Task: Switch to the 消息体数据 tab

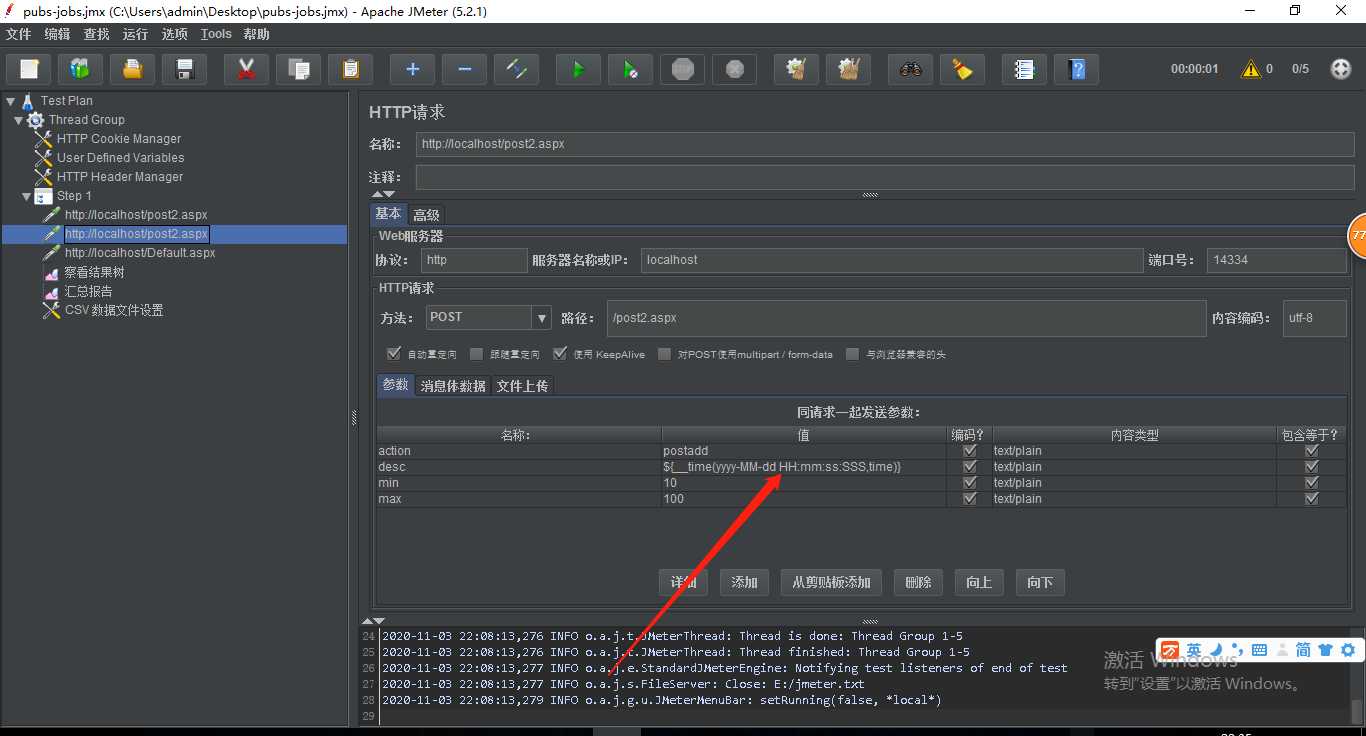Action: click(453, 386)
